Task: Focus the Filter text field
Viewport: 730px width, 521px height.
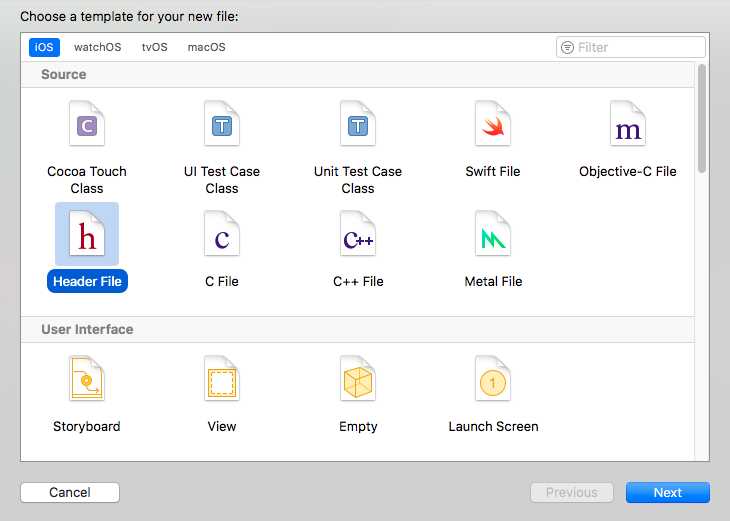Action: pyautogui.click(x=631, y=47)
